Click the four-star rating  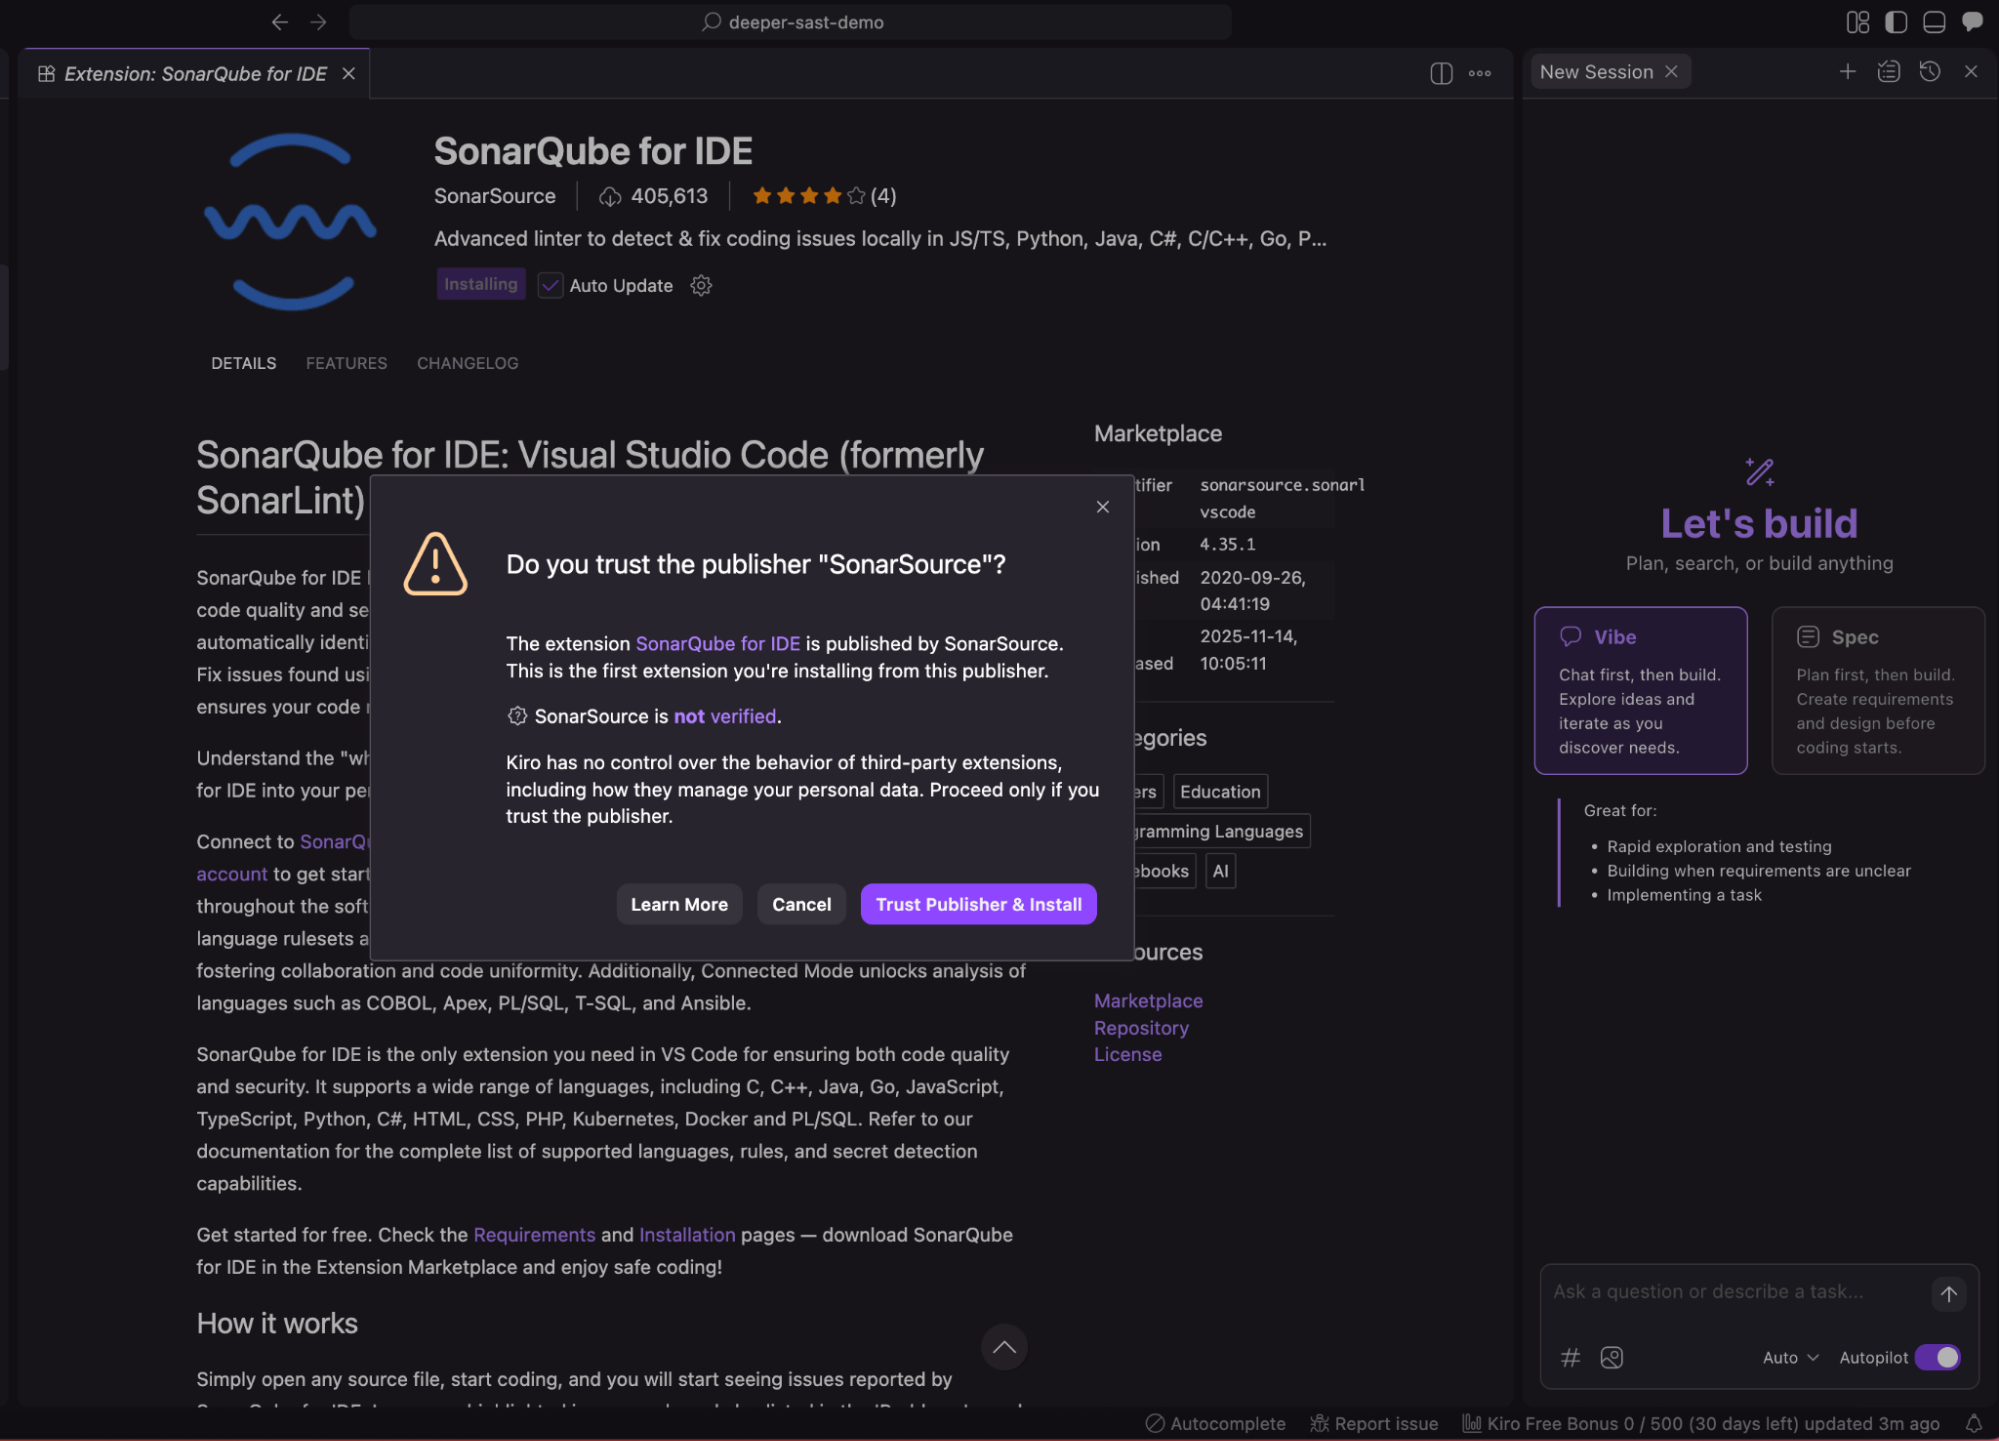[x=808, y=196]
